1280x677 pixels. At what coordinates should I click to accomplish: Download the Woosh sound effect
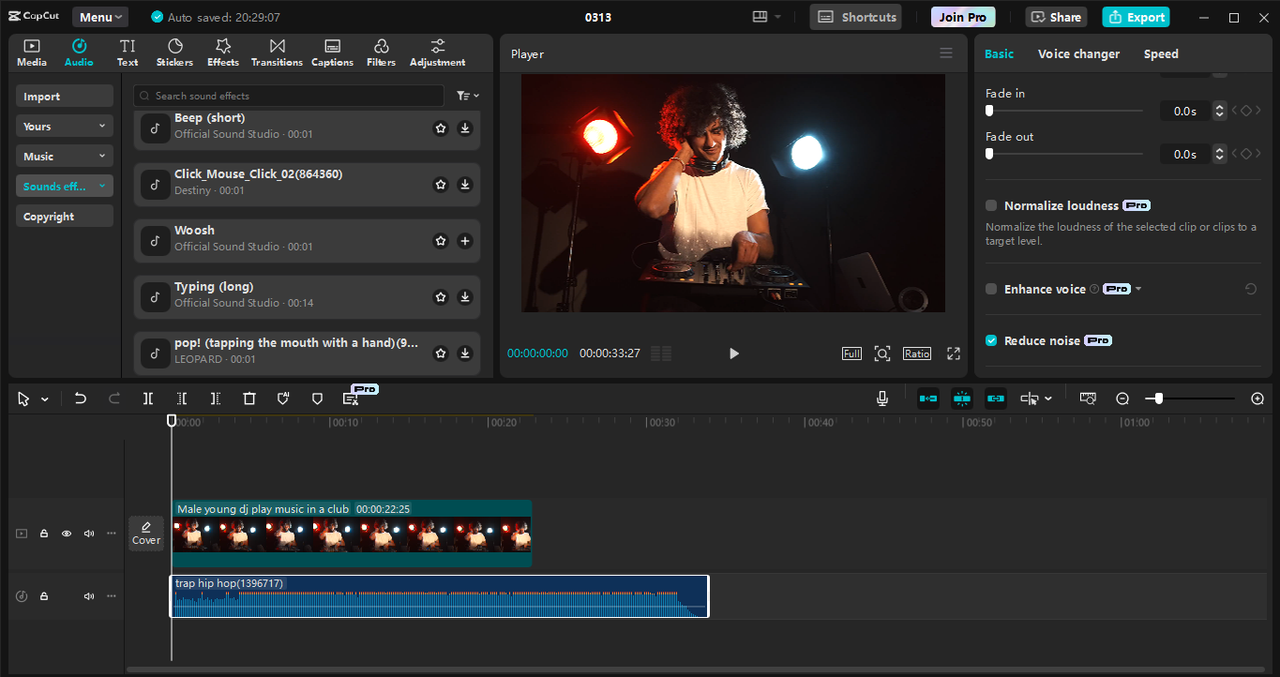pos(464,240)
